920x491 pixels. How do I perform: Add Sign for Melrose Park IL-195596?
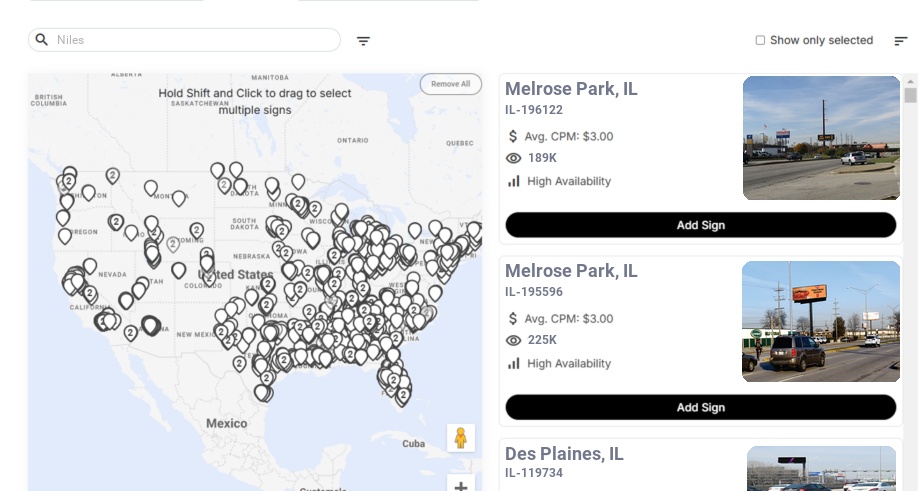pyautogui.click(x=700, y=407)
